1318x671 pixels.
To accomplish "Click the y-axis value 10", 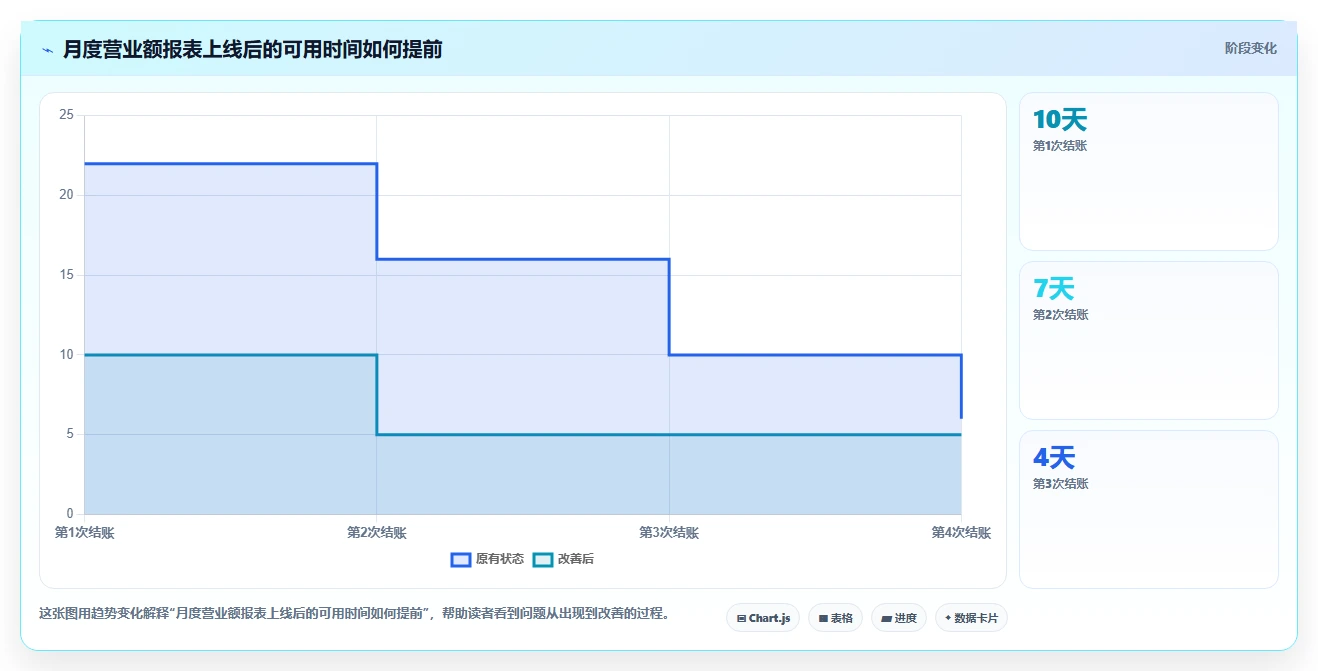I will 67,355.
